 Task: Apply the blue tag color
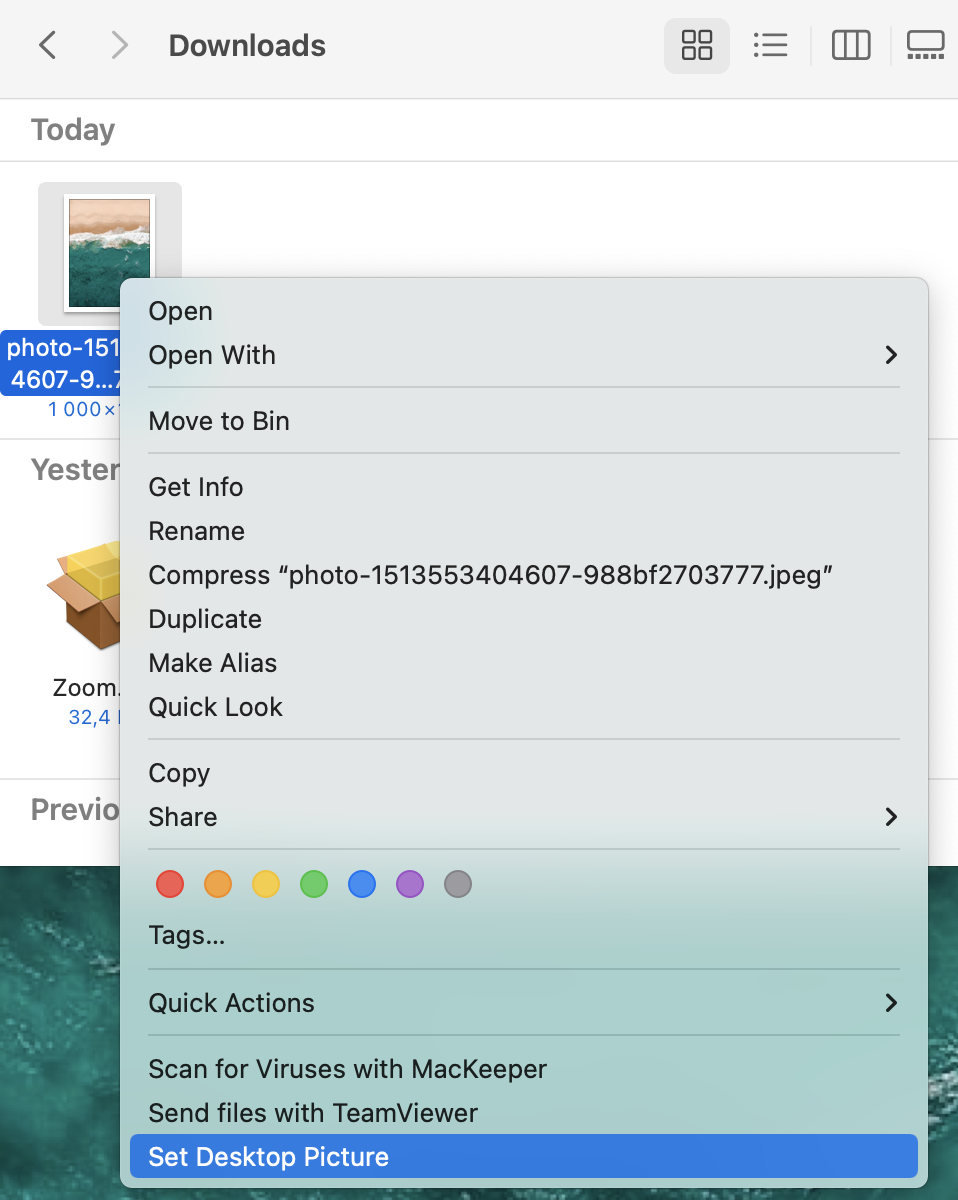pyautogui.click(x=362, y=884)
